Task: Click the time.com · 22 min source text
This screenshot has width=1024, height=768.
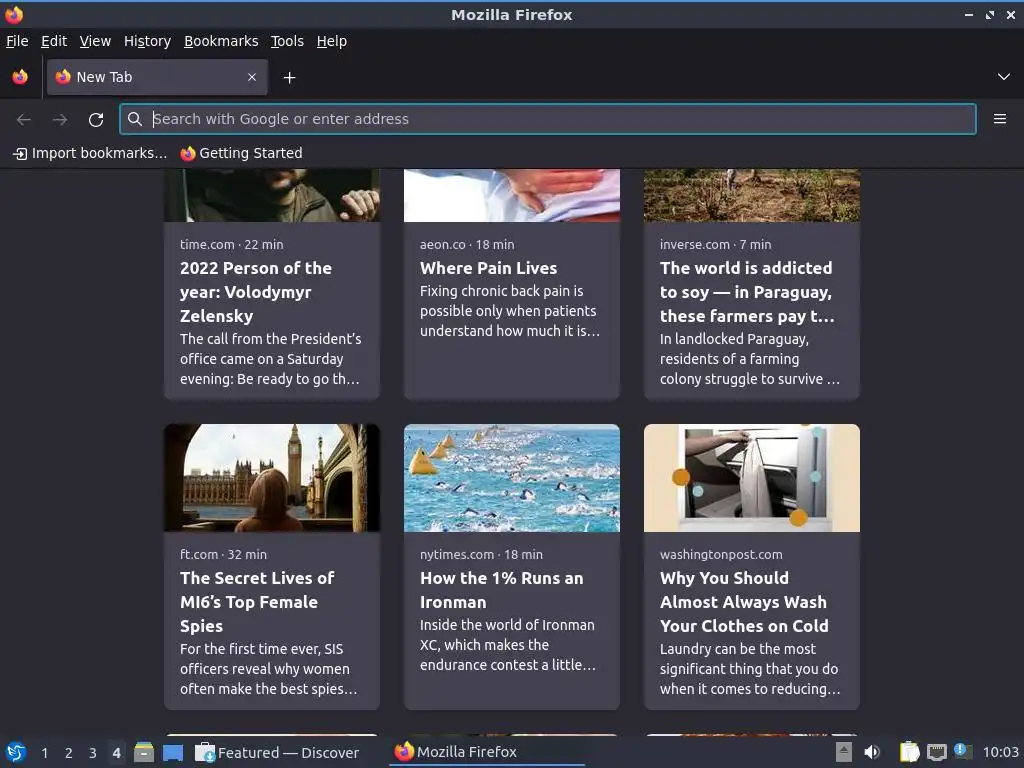Action: (232, 244)
